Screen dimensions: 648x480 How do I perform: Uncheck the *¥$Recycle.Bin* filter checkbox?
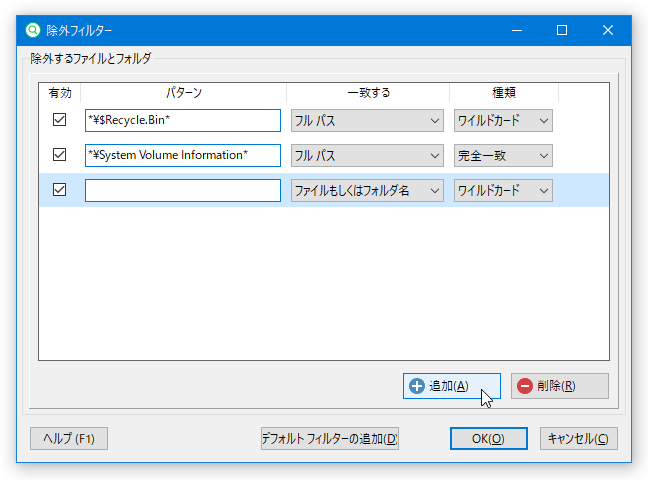pos(60,120)
